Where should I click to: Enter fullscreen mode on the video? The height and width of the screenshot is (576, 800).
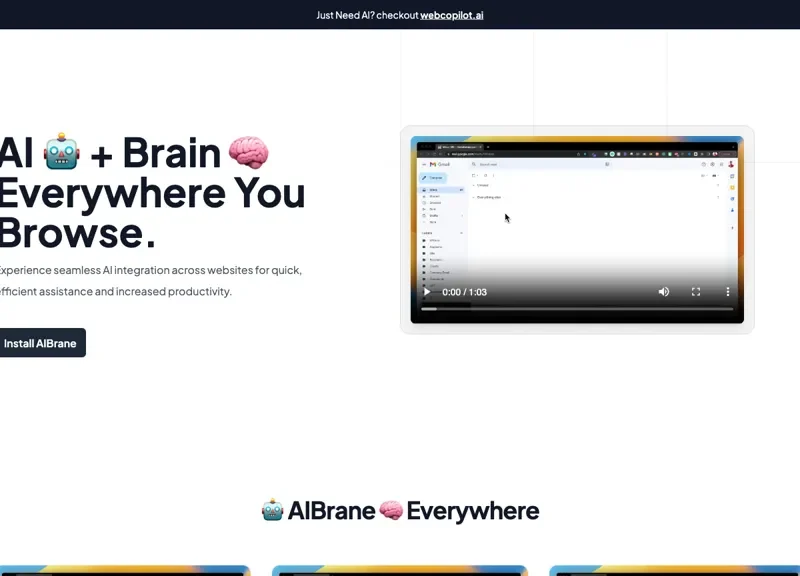coord(695,292)
